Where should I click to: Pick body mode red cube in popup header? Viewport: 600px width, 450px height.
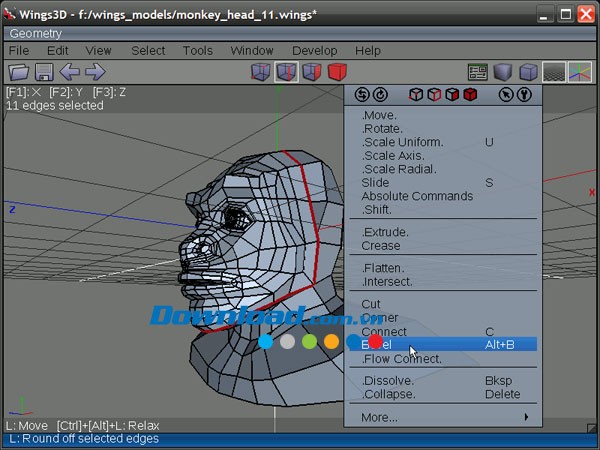tap(470, 95)
